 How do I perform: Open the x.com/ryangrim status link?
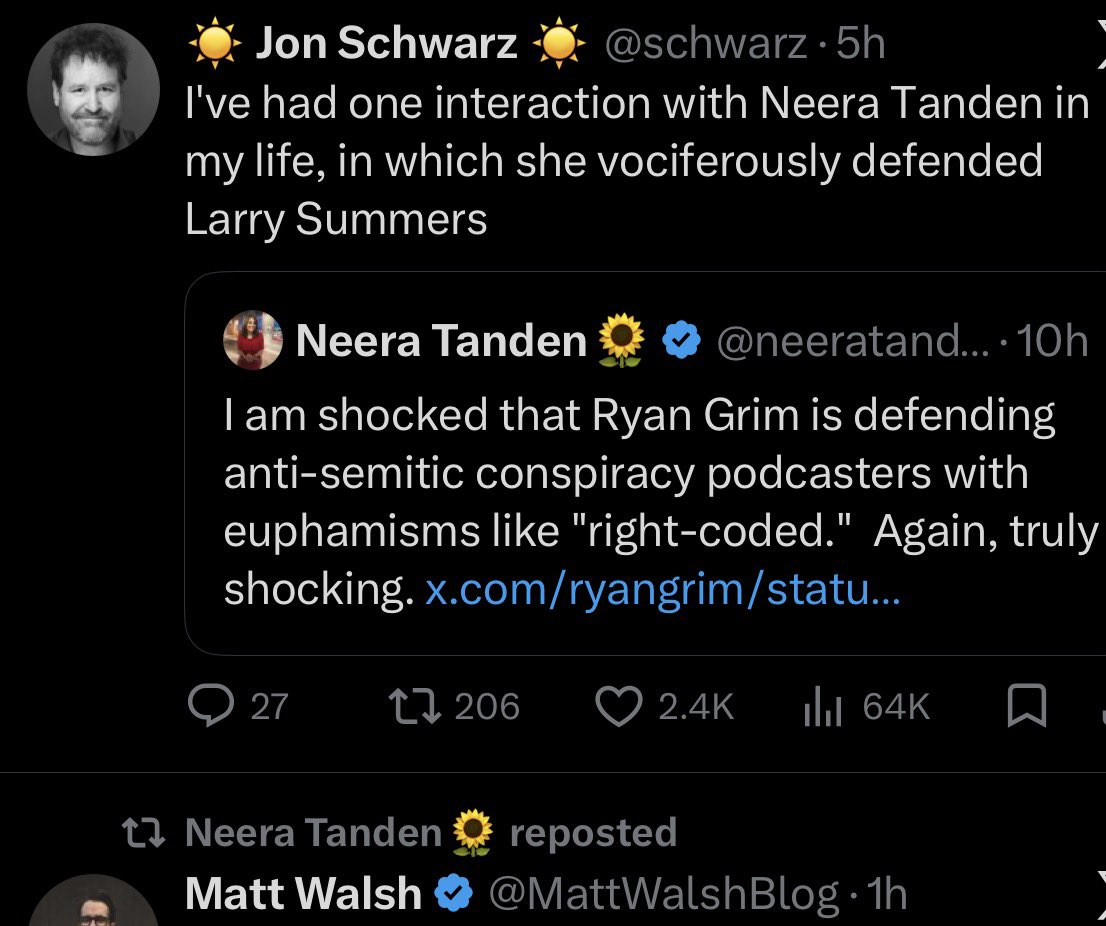663,591
